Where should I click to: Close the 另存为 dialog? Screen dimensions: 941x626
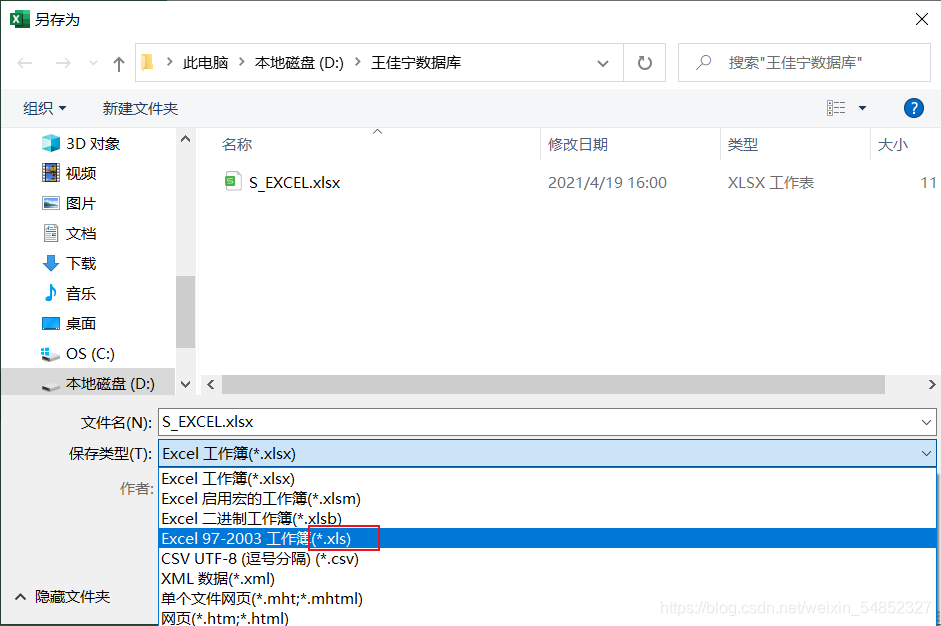pos(922,19)
